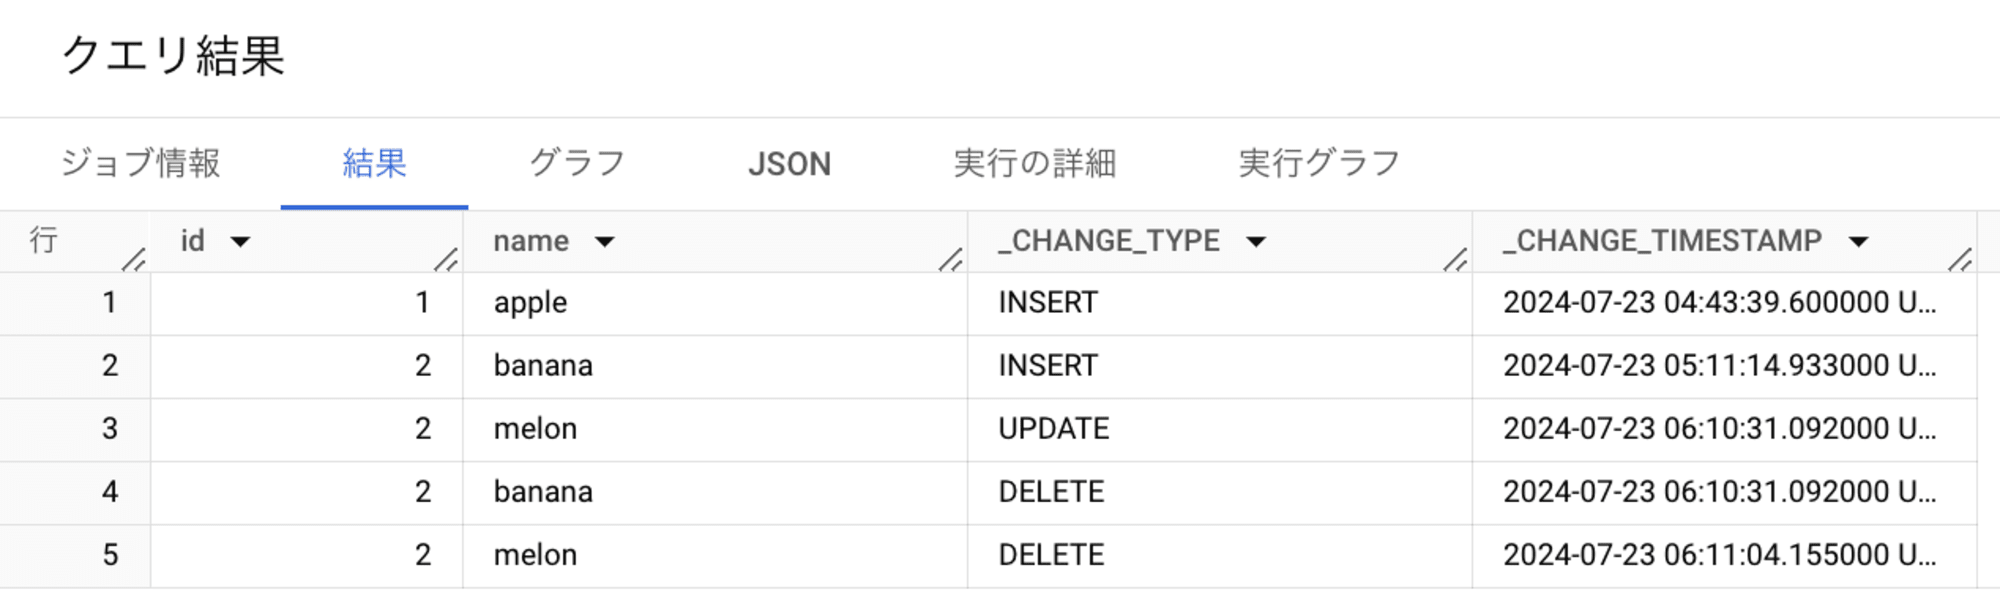The height and width of the screenshot is (606, 2000).
Task: Open the name column dropdown arrow
Action: 604,242
